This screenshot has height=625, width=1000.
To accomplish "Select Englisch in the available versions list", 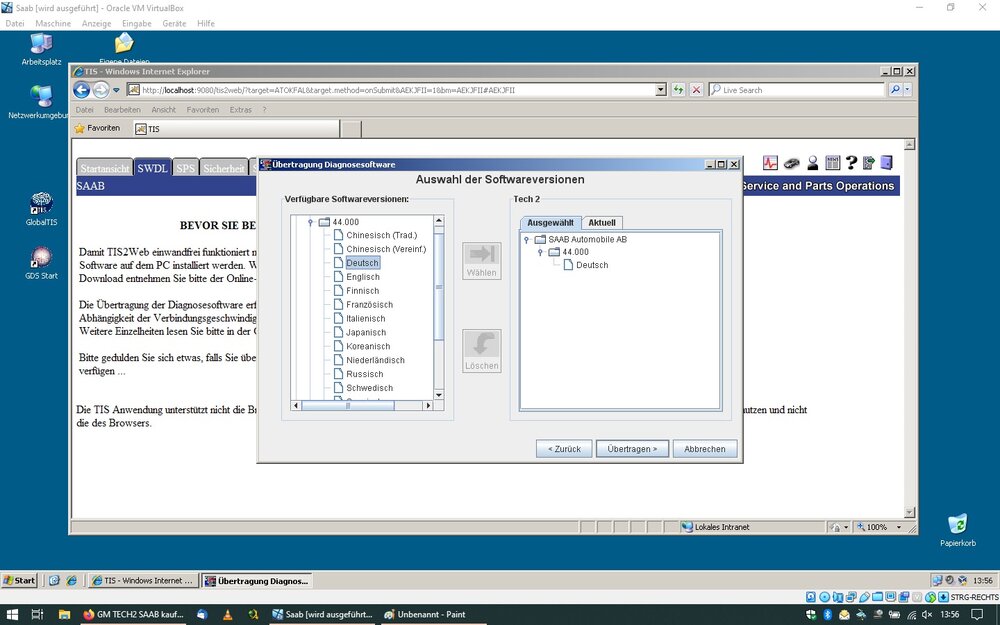I will (x=363, y=277).
